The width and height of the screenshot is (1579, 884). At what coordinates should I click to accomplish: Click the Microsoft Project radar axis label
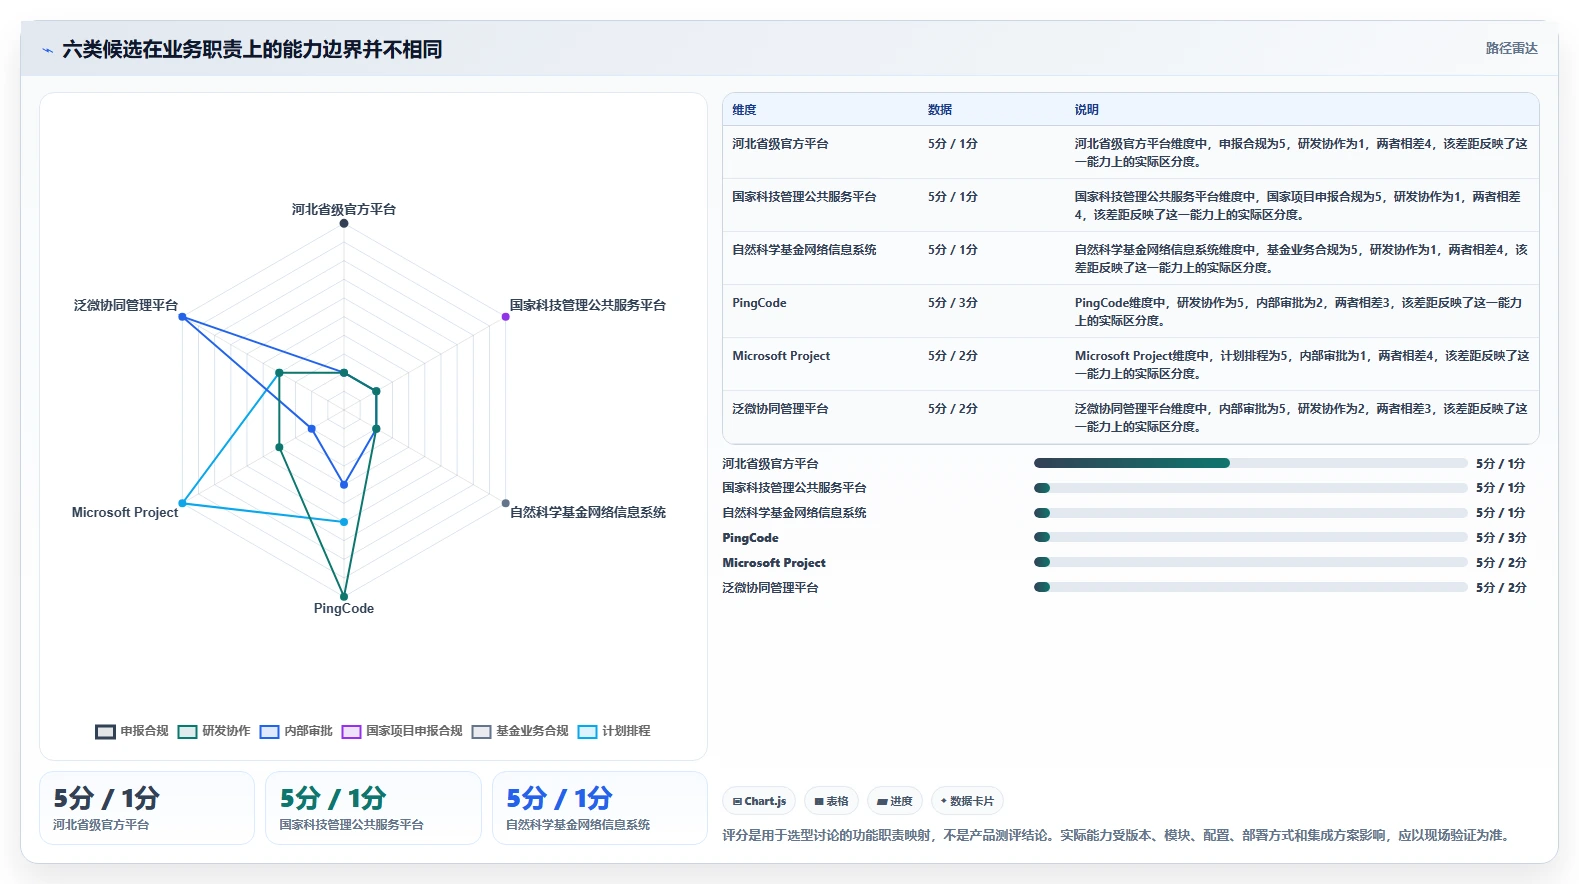coord(125,512)
